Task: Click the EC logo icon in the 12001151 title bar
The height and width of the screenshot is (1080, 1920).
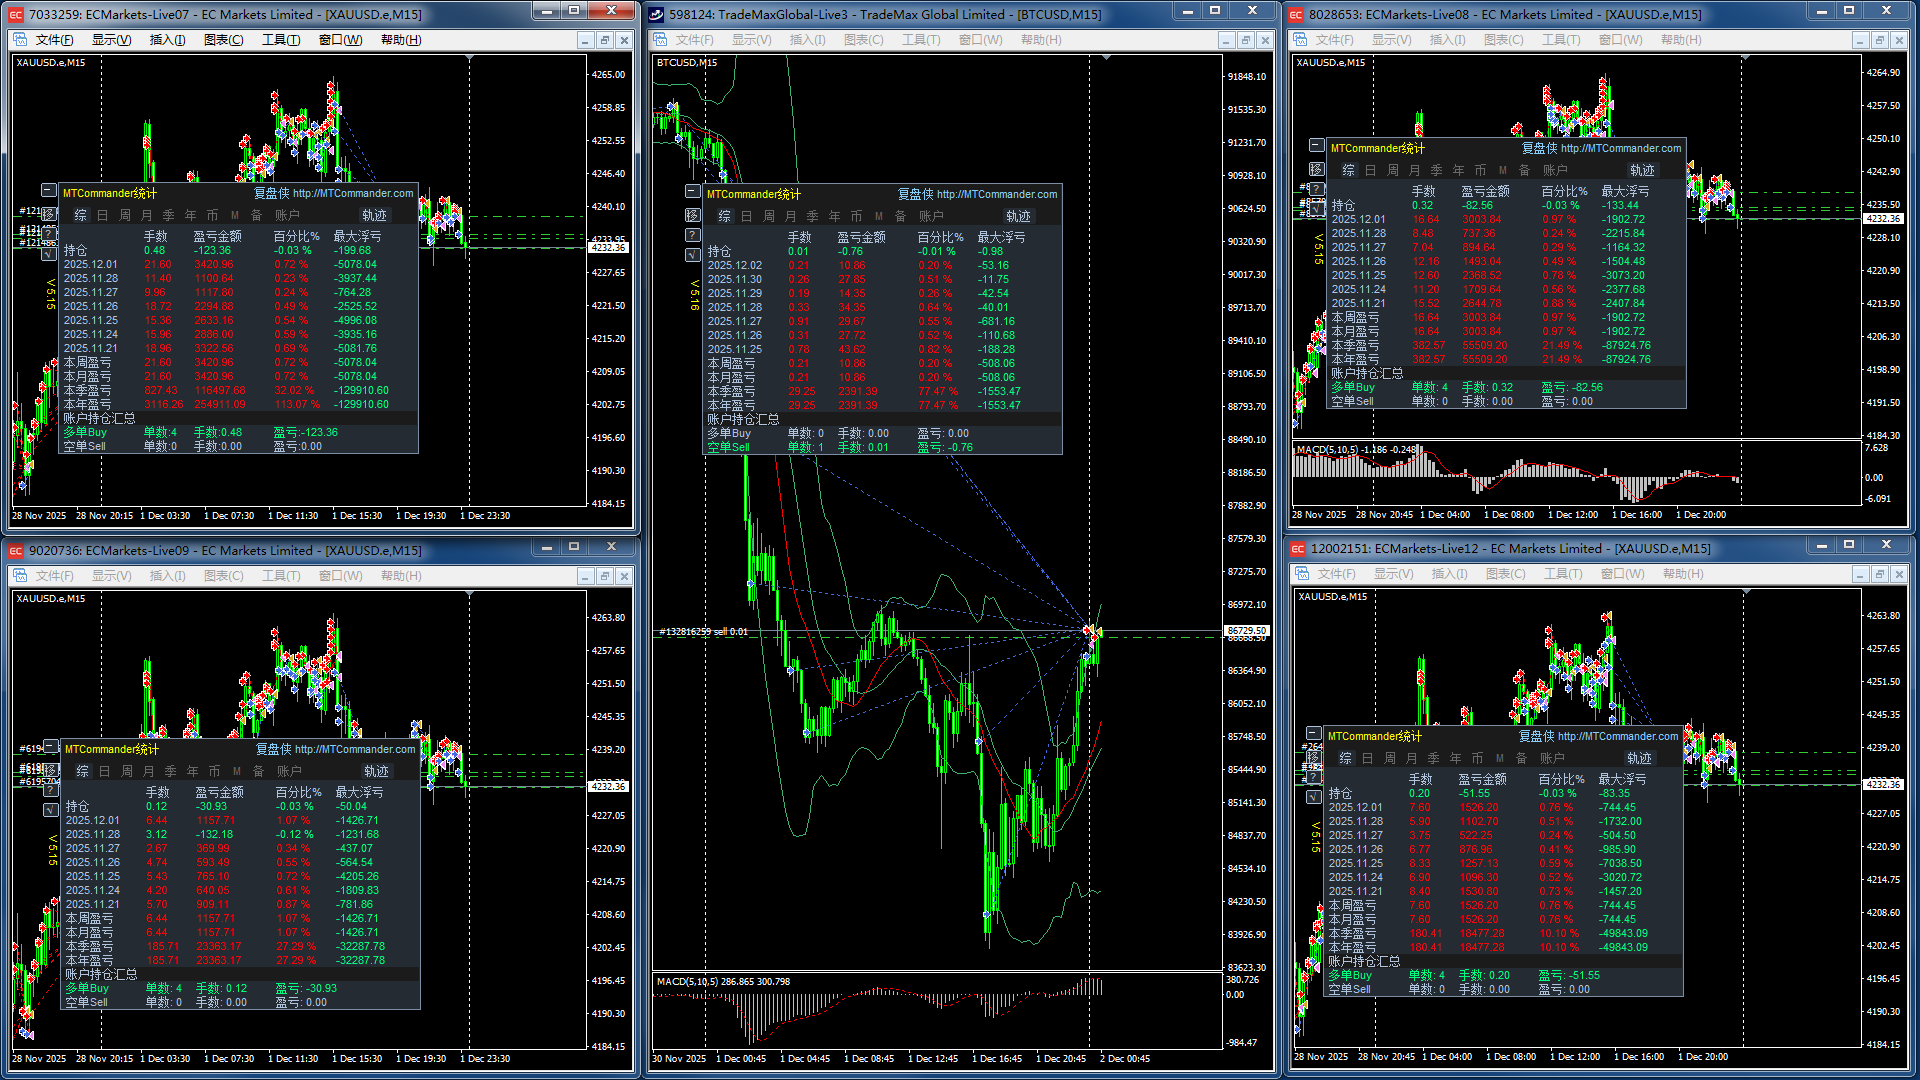Action: click(1297, 549)
